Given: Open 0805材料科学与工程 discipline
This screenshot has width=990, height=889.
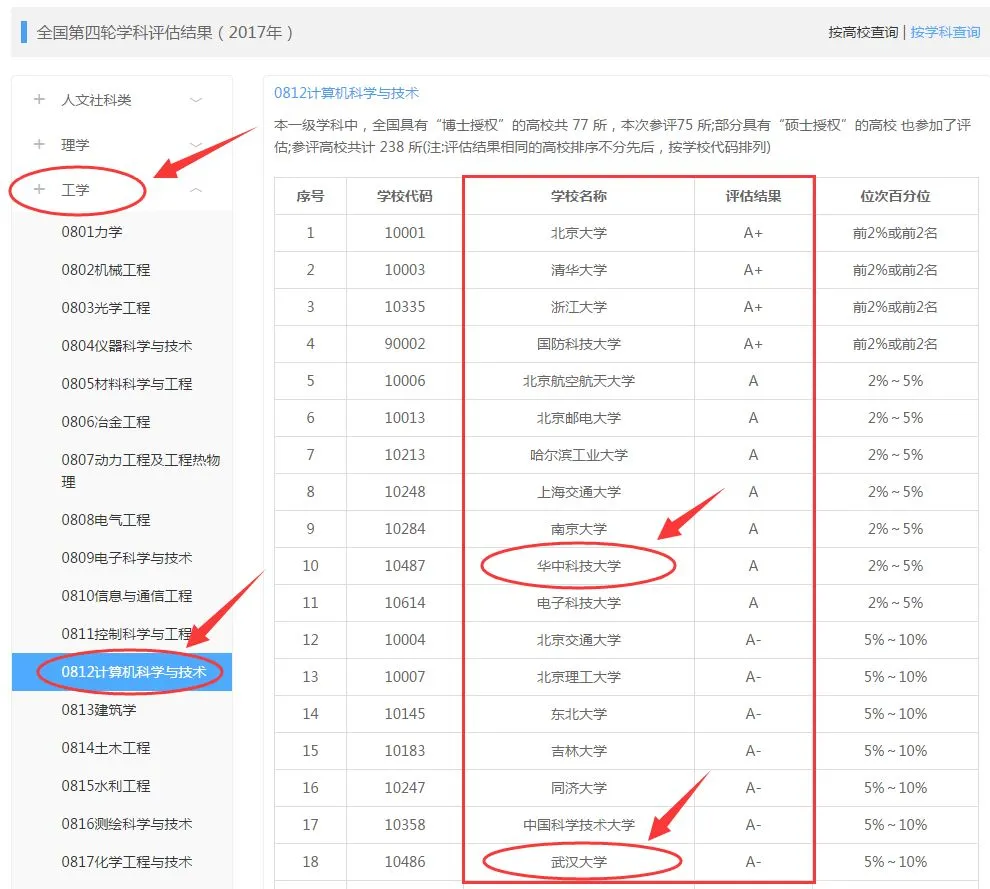Looking at the screenshot, I should pyautogui.click(x=127, y=383).
